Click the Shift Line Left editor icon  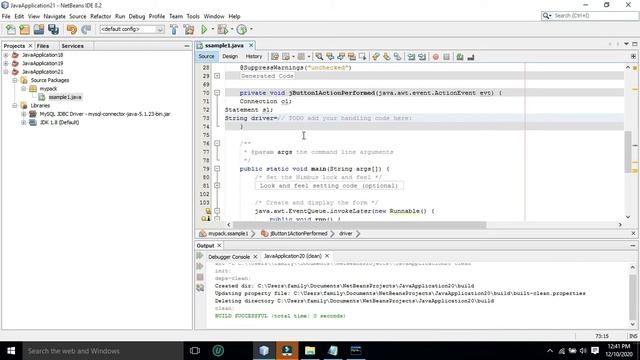(411, 57)
